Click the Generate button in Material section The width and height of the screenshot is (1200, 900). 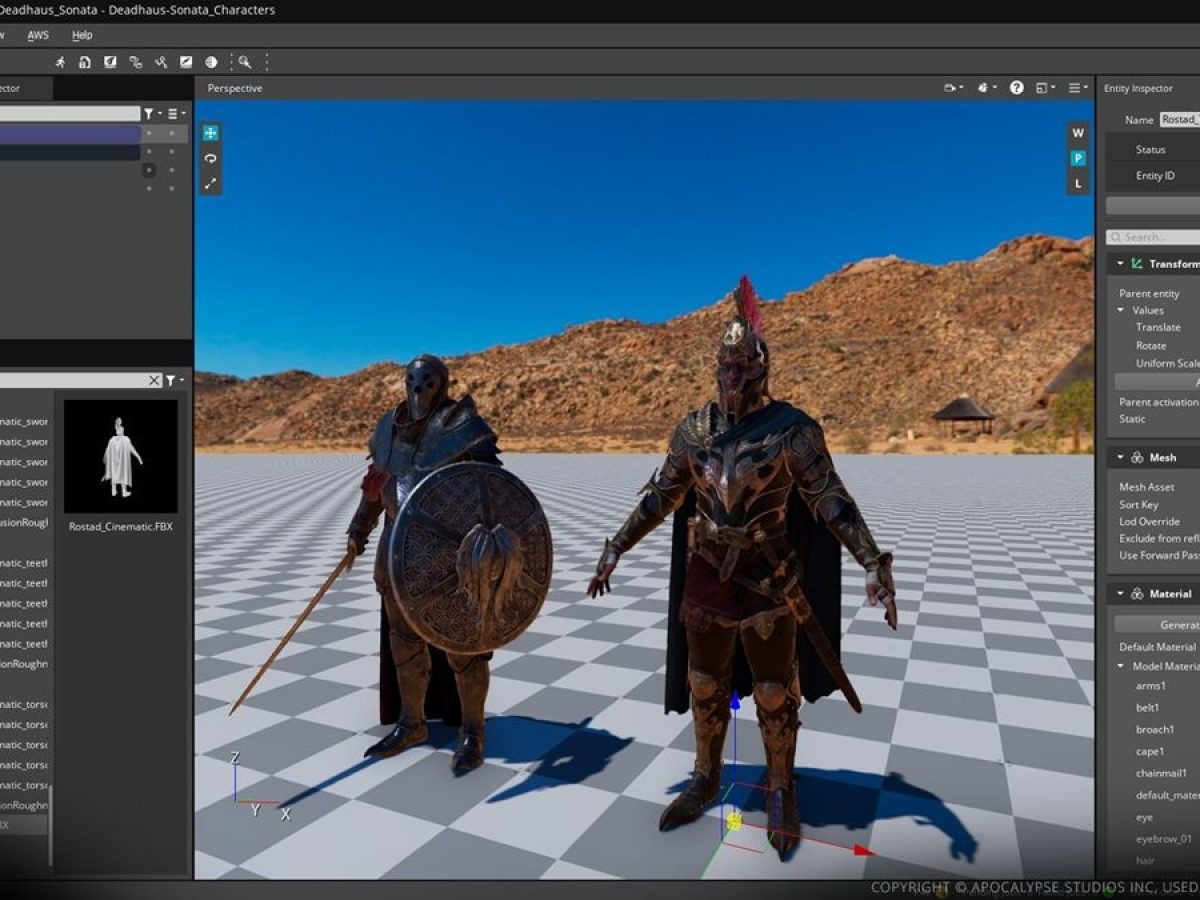coord(1157,624)
